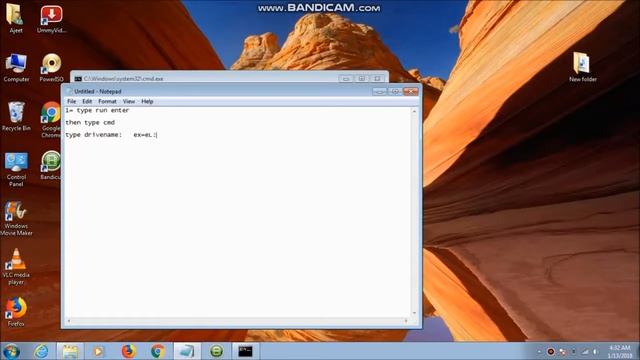The image size is (640, 360).
Task: Maximize the cmd.exe window behind Notepad
Action: click(361, 78)
